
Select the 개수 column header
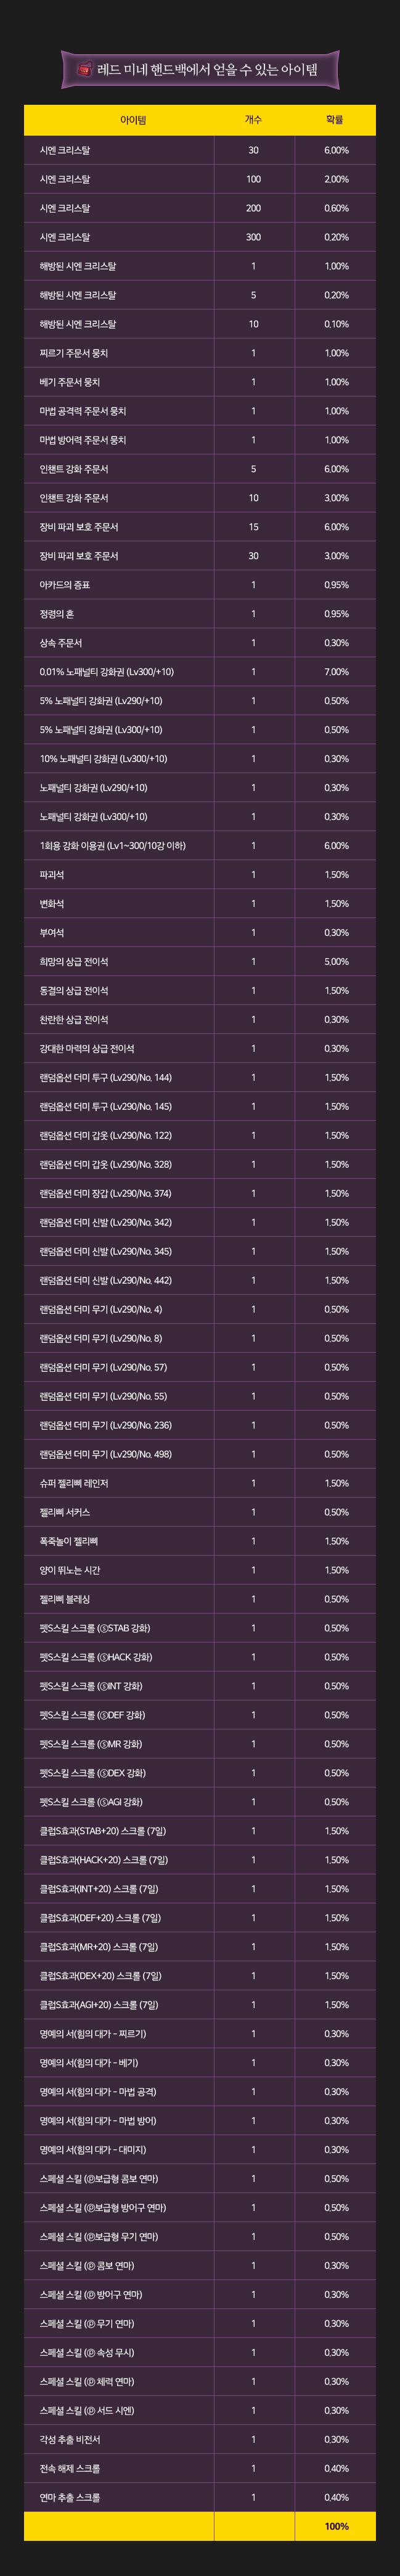(254, 120)
